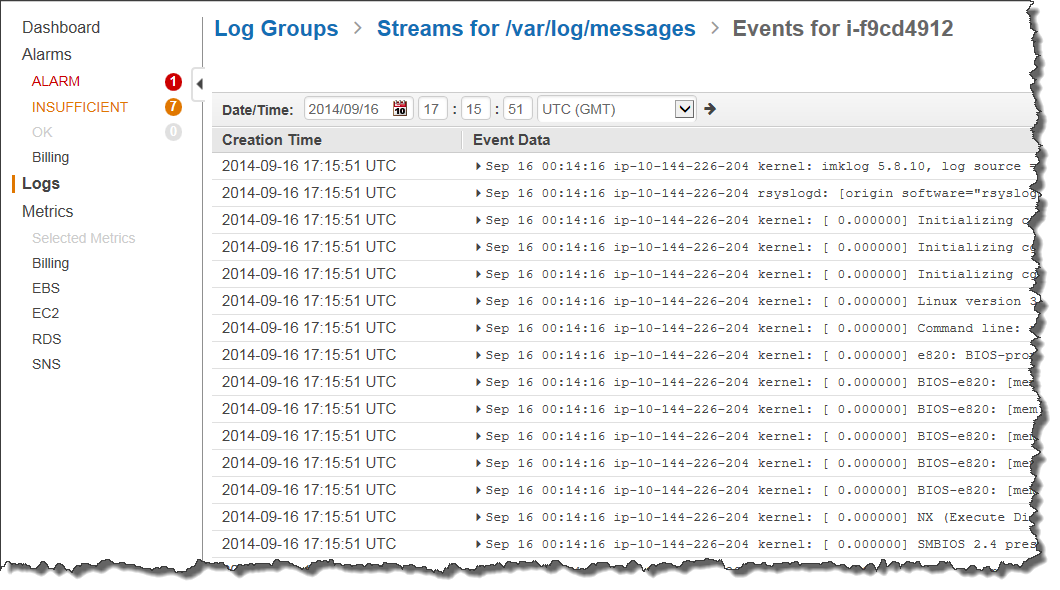Click the Event Data column header
The height and width of the screenshot is (590, 1060).
pos(511,140)
